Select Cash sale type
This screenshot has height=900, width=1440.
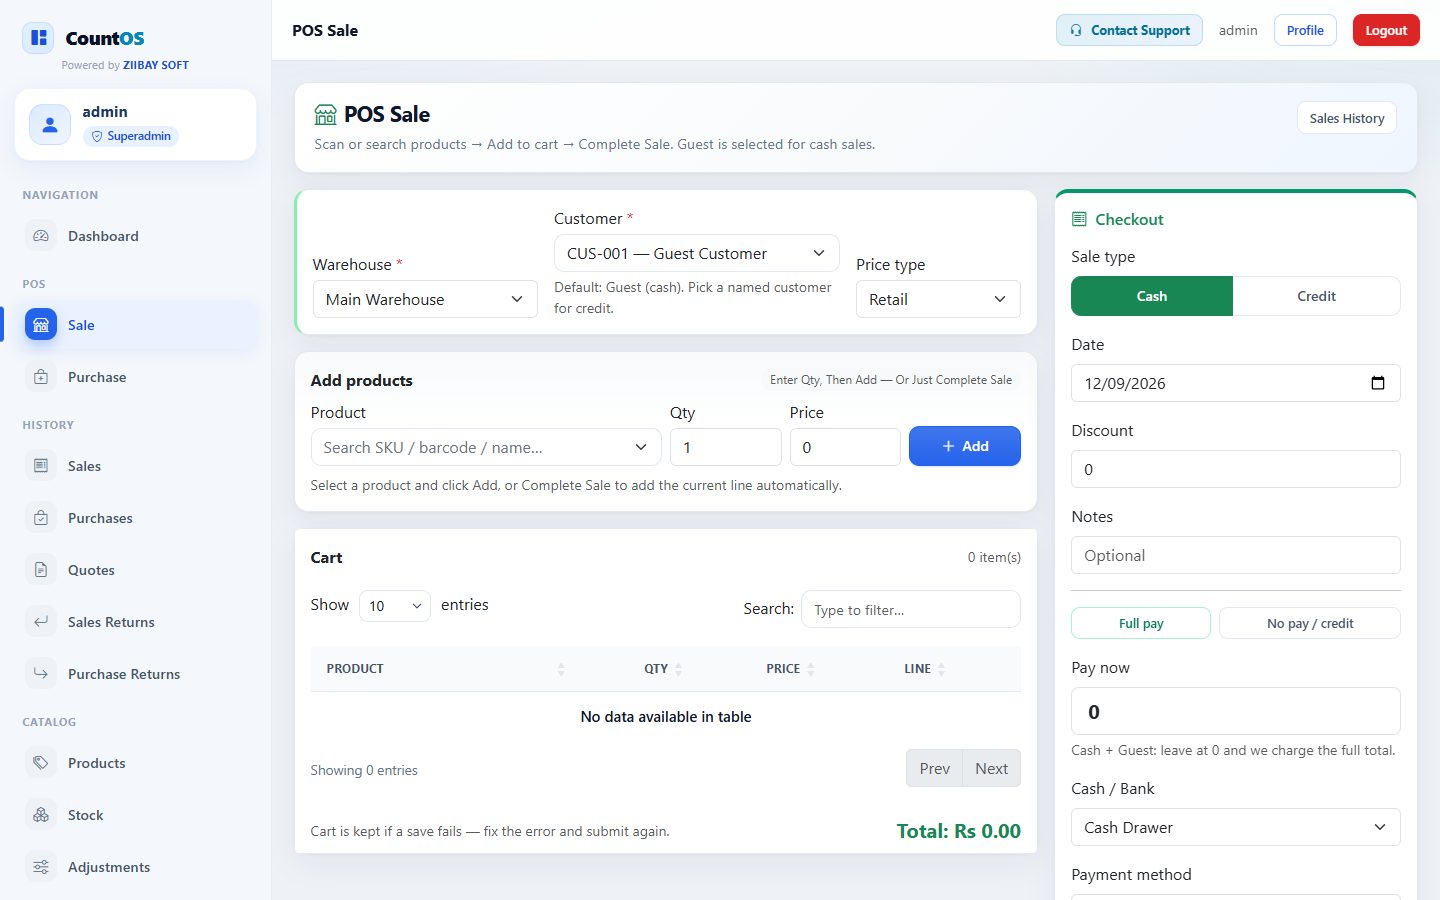point(1152,296)
